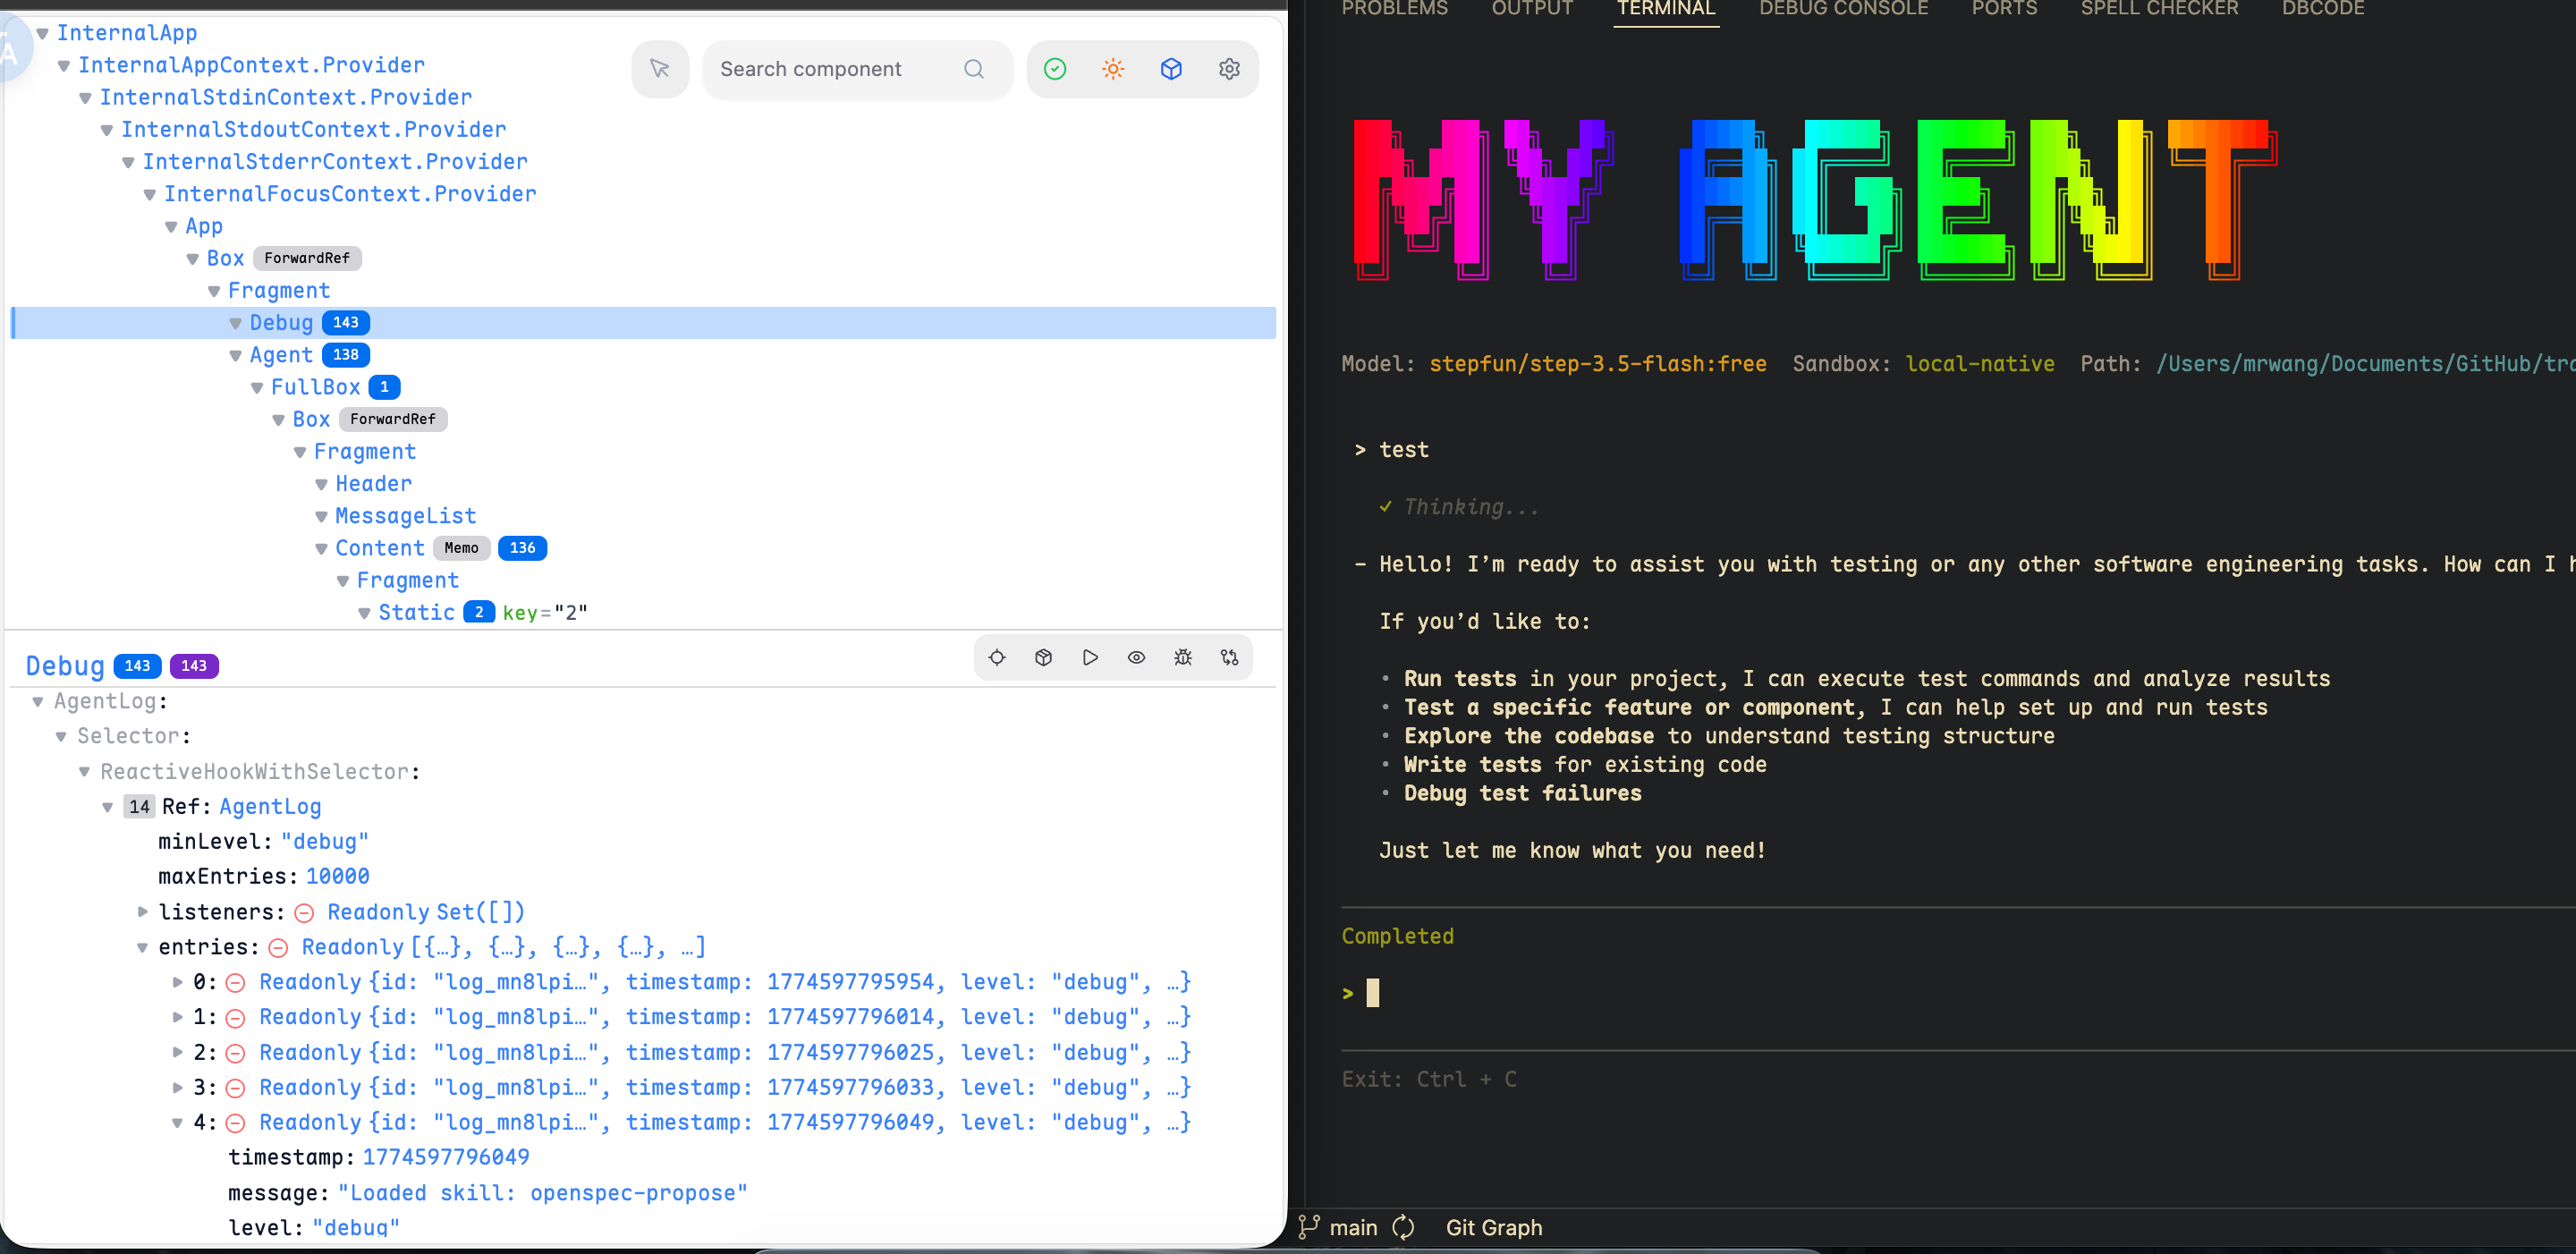Collapse the entries array
Viewport: 2576px width, 1254px height.
click(x=143, y=947)
